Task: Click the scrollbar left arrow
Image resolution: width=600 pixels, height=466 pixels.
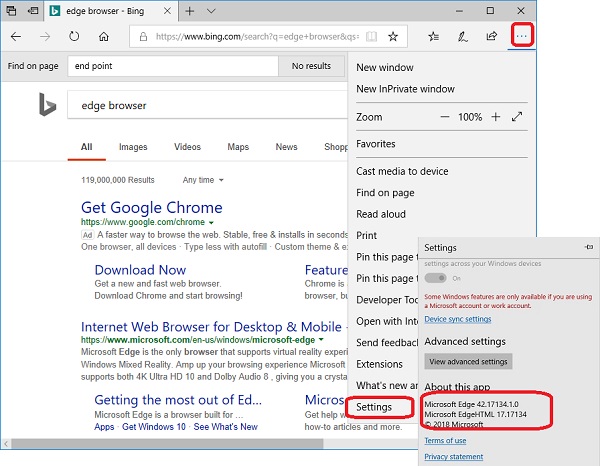Action: tap(6, 444)
